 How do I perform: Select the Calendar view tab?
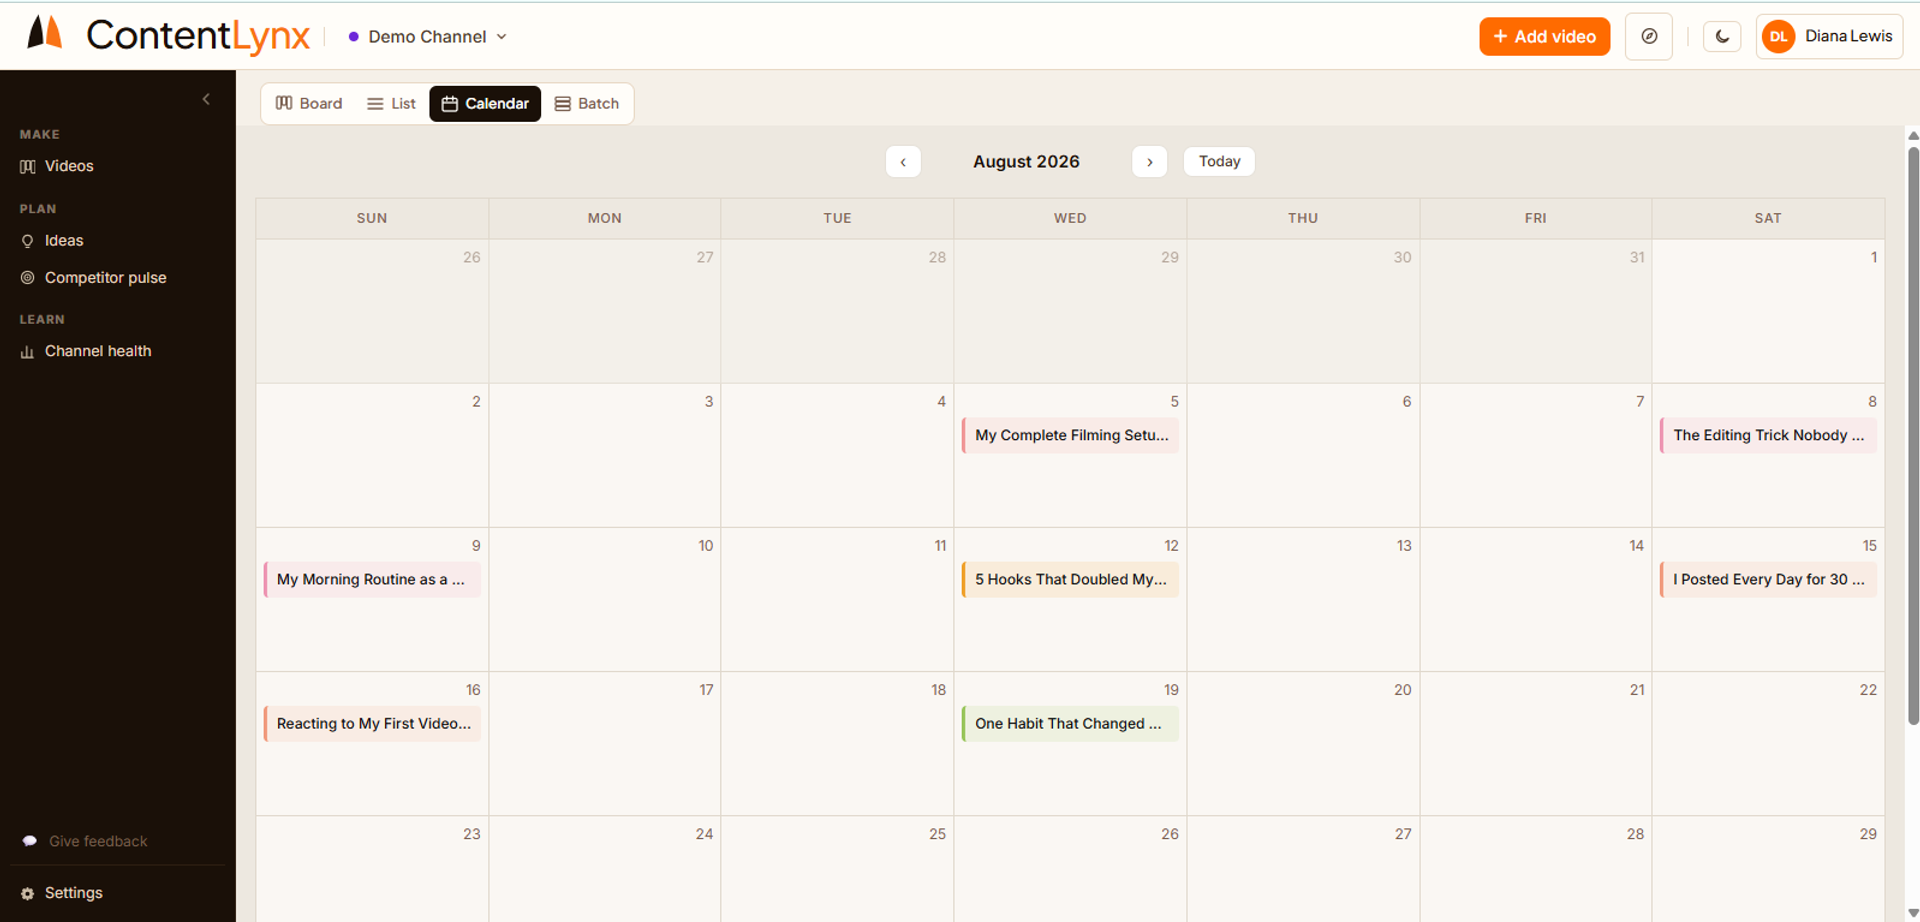485,104
